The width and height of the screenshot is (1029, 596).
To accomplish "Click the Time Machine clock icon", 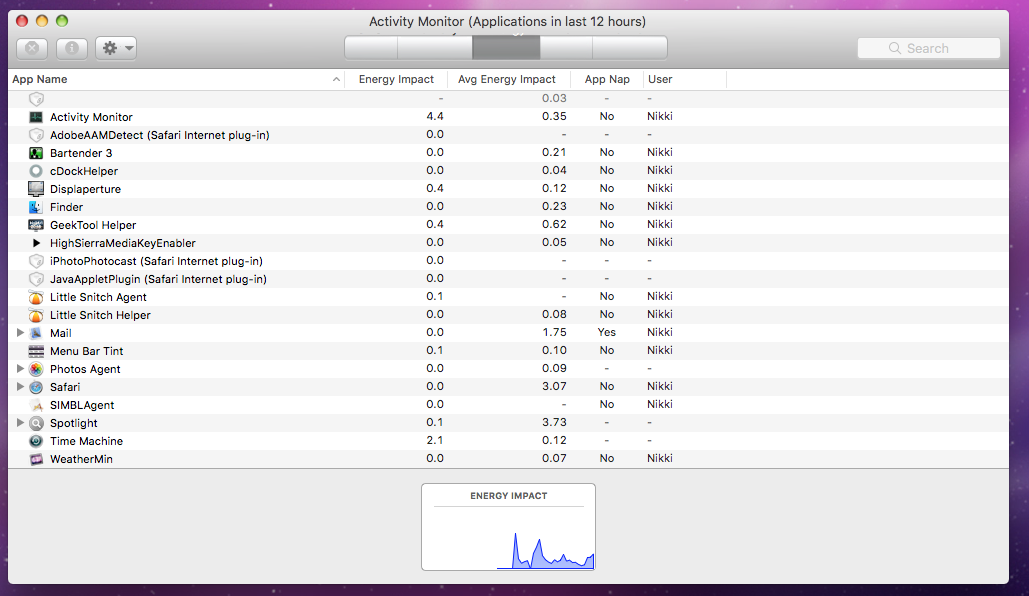I will click(36, 441).
